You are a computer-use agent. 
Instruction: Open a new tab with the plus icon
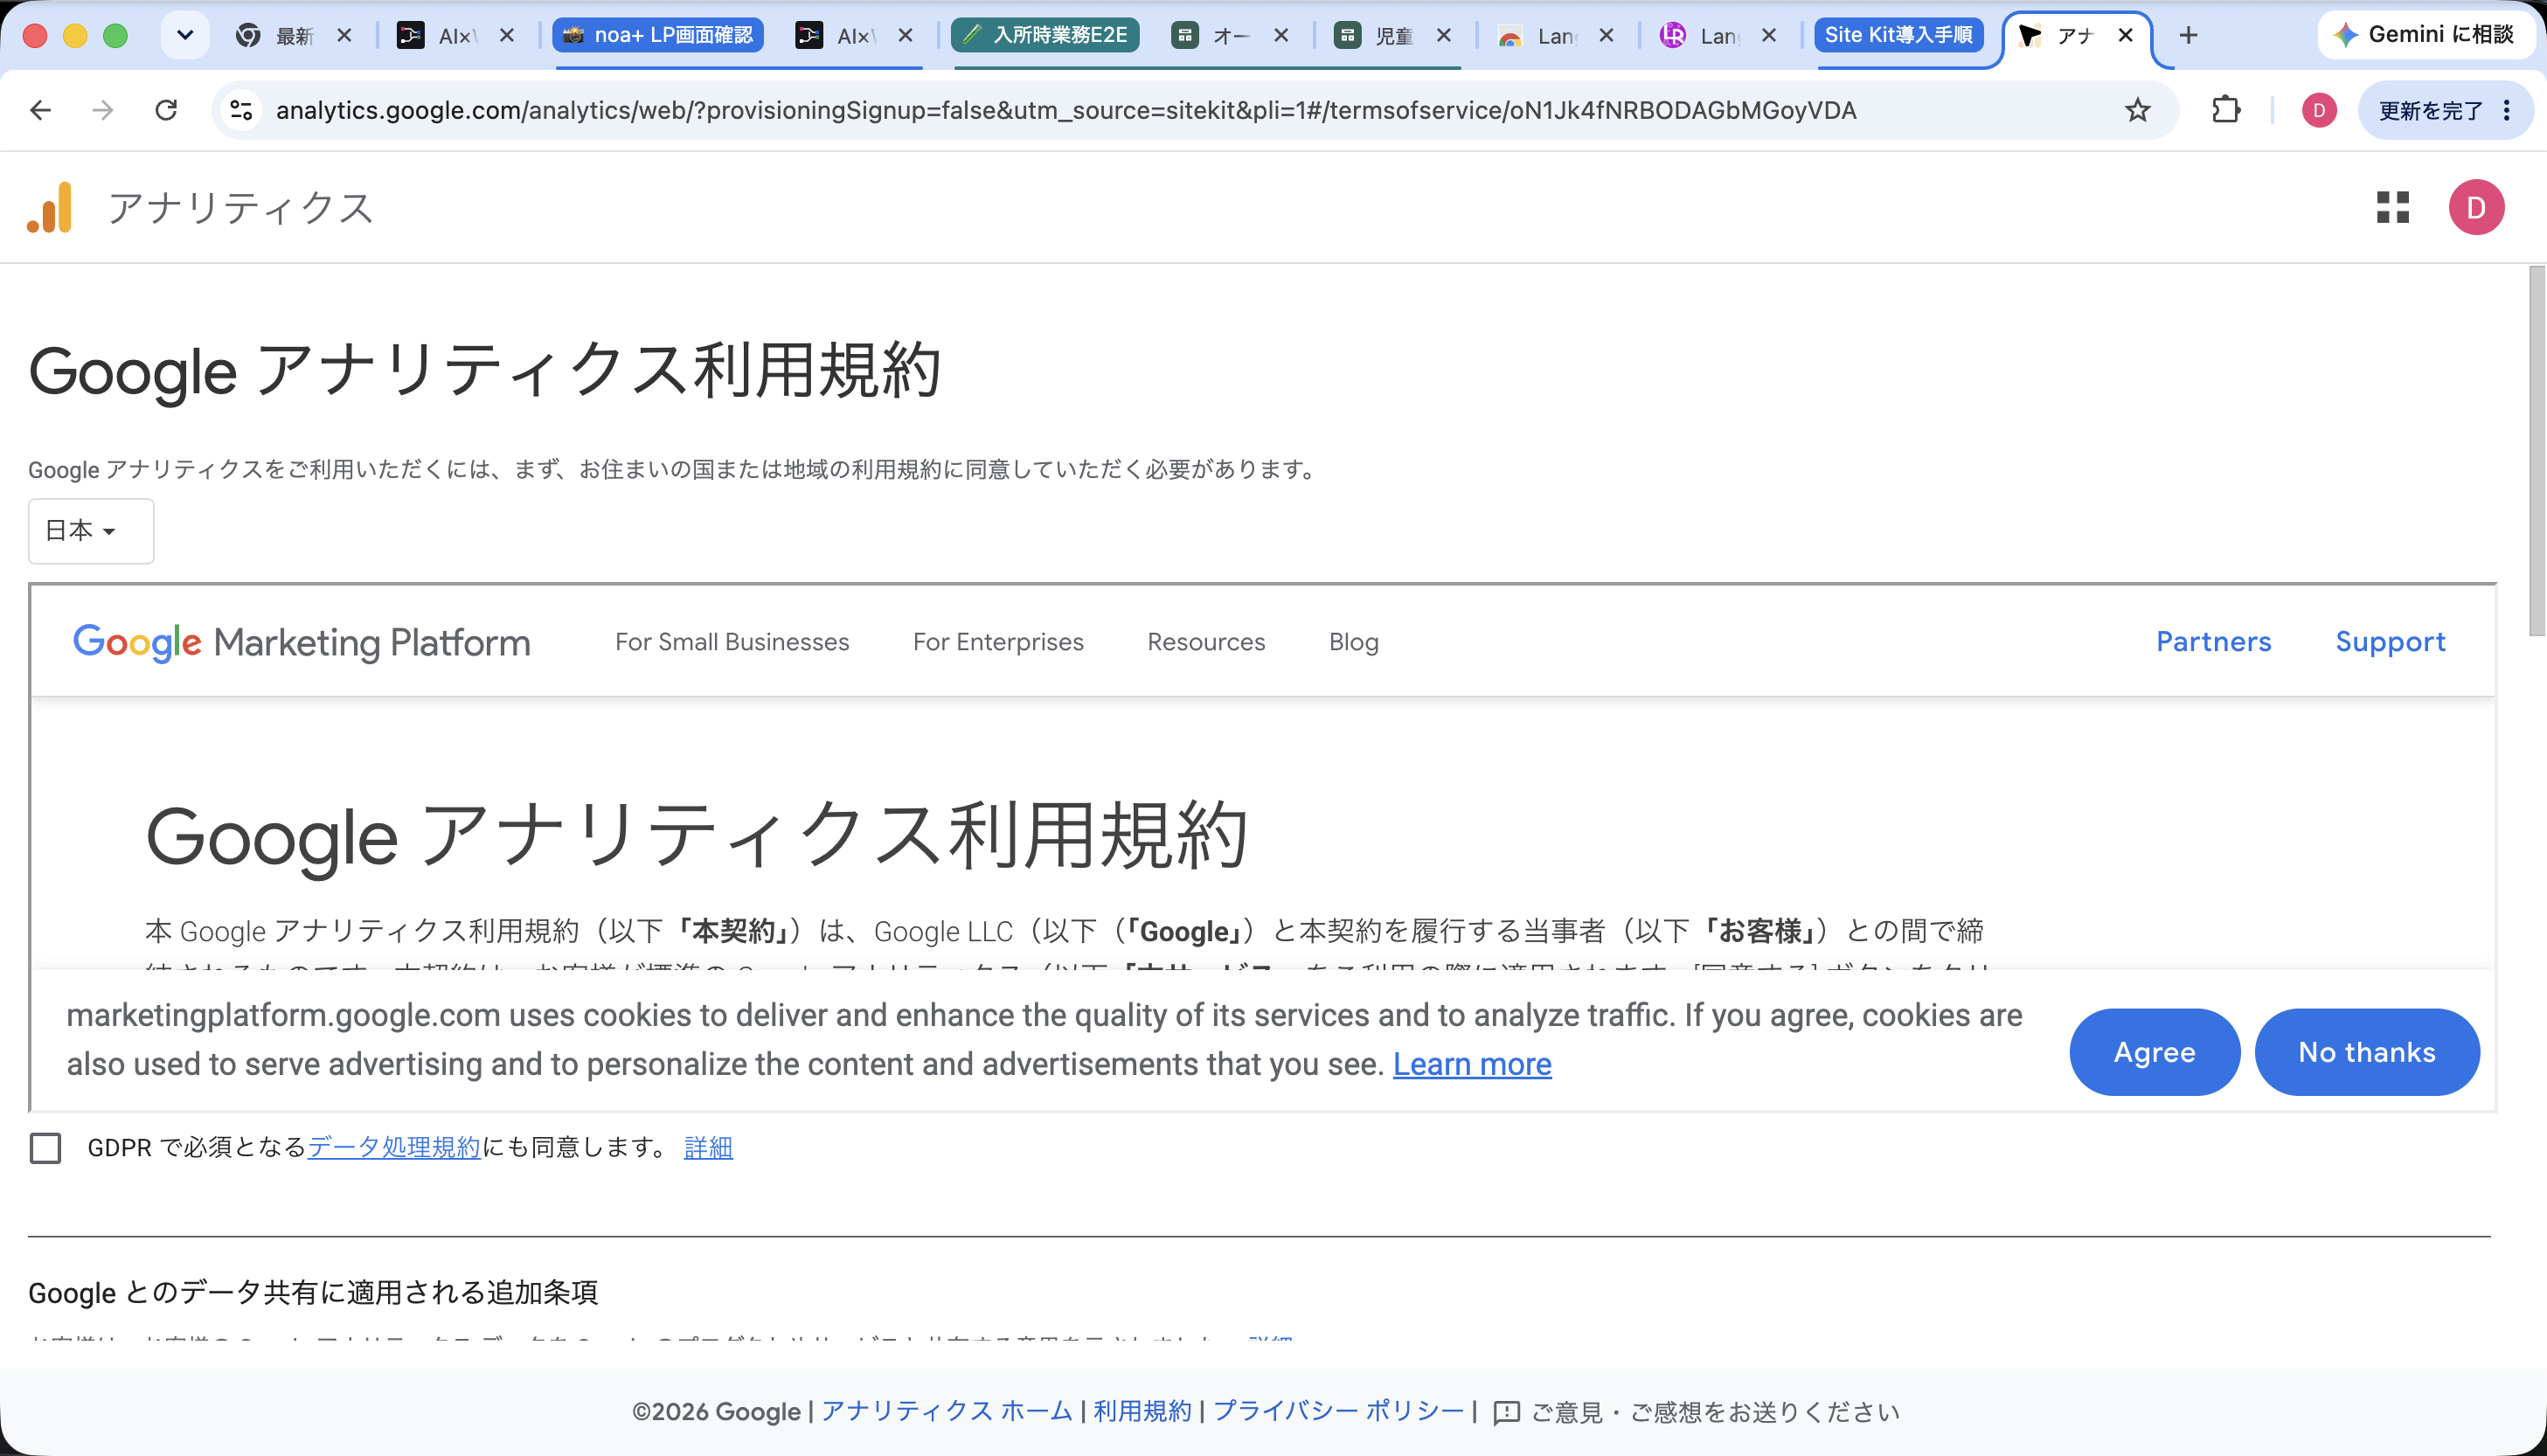click(2188, 36)
